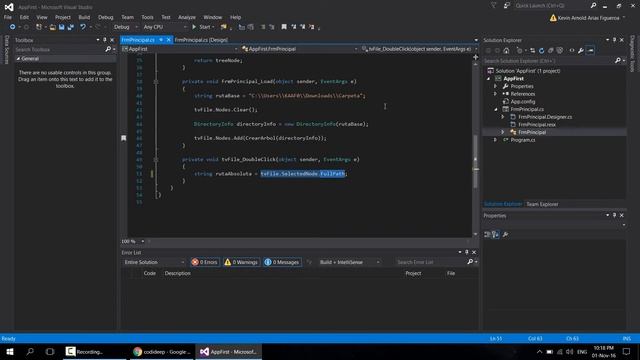Viewport: 640px width, 360px height.
Task: Switch to the Team Explorer tab
Action: click(x=542, y=204)
